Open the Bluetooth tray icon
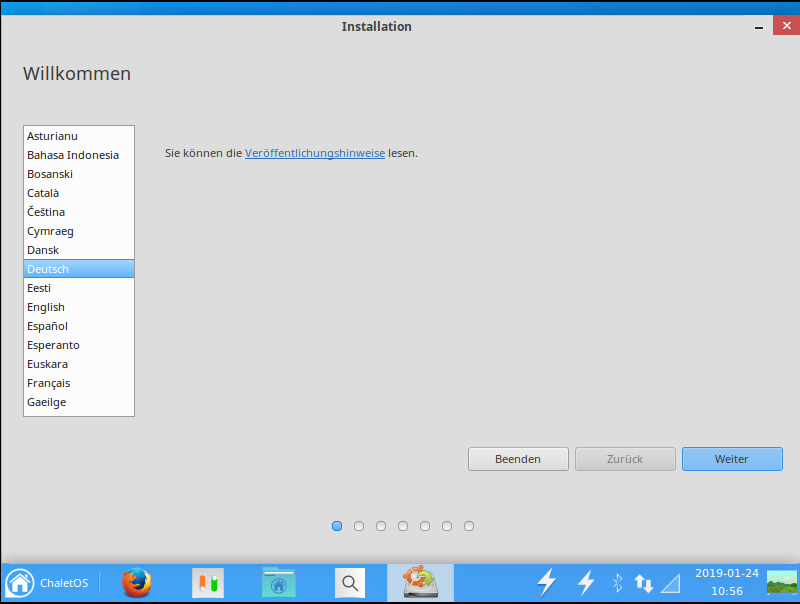The image size is (800, 604). (x=617, y=583)
